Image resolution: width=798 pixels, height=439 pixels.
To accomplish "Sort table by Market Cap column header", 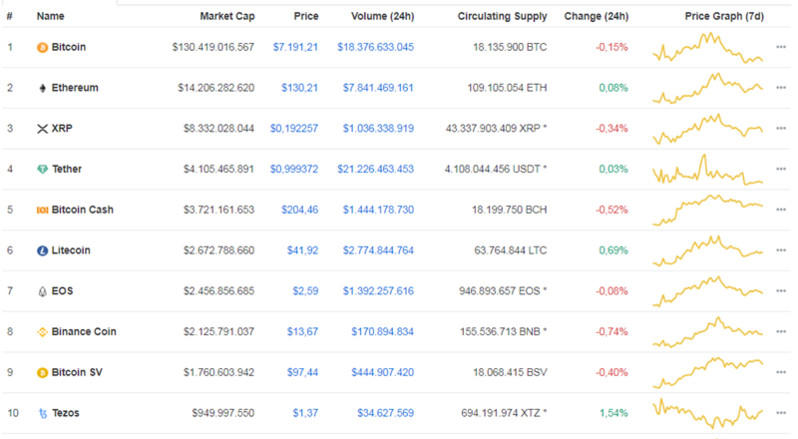I will point(226,17).
